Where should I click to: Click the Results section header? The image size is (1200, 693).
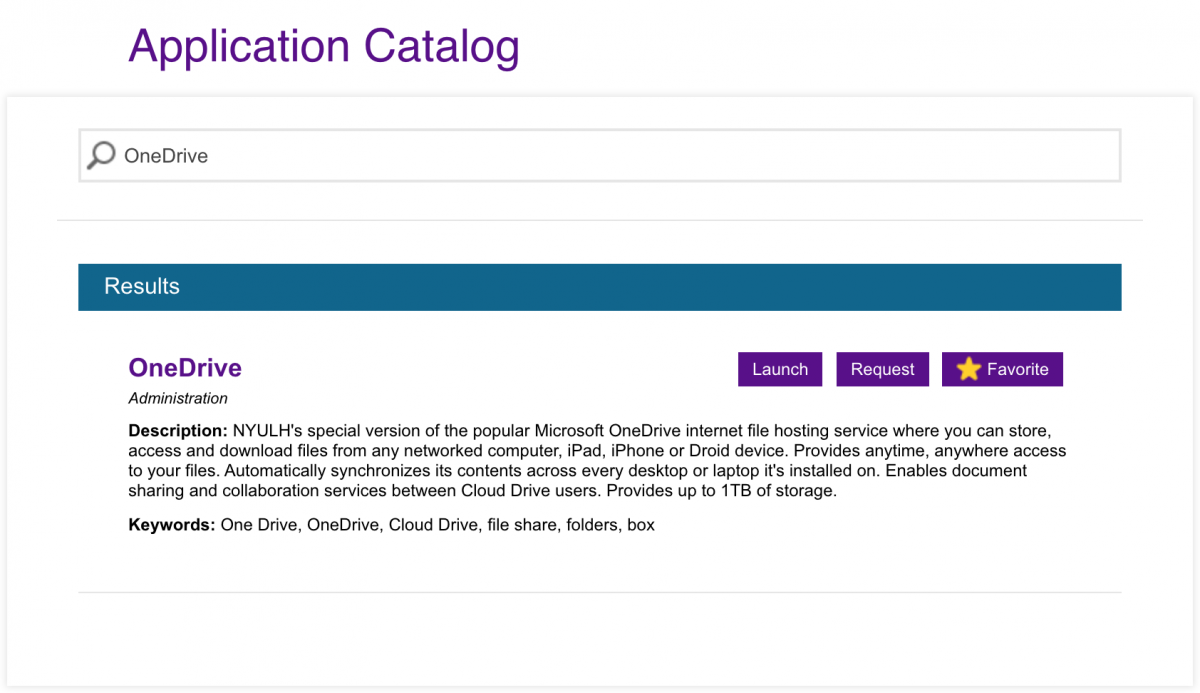pyautogui.click(x=600, y=287)
